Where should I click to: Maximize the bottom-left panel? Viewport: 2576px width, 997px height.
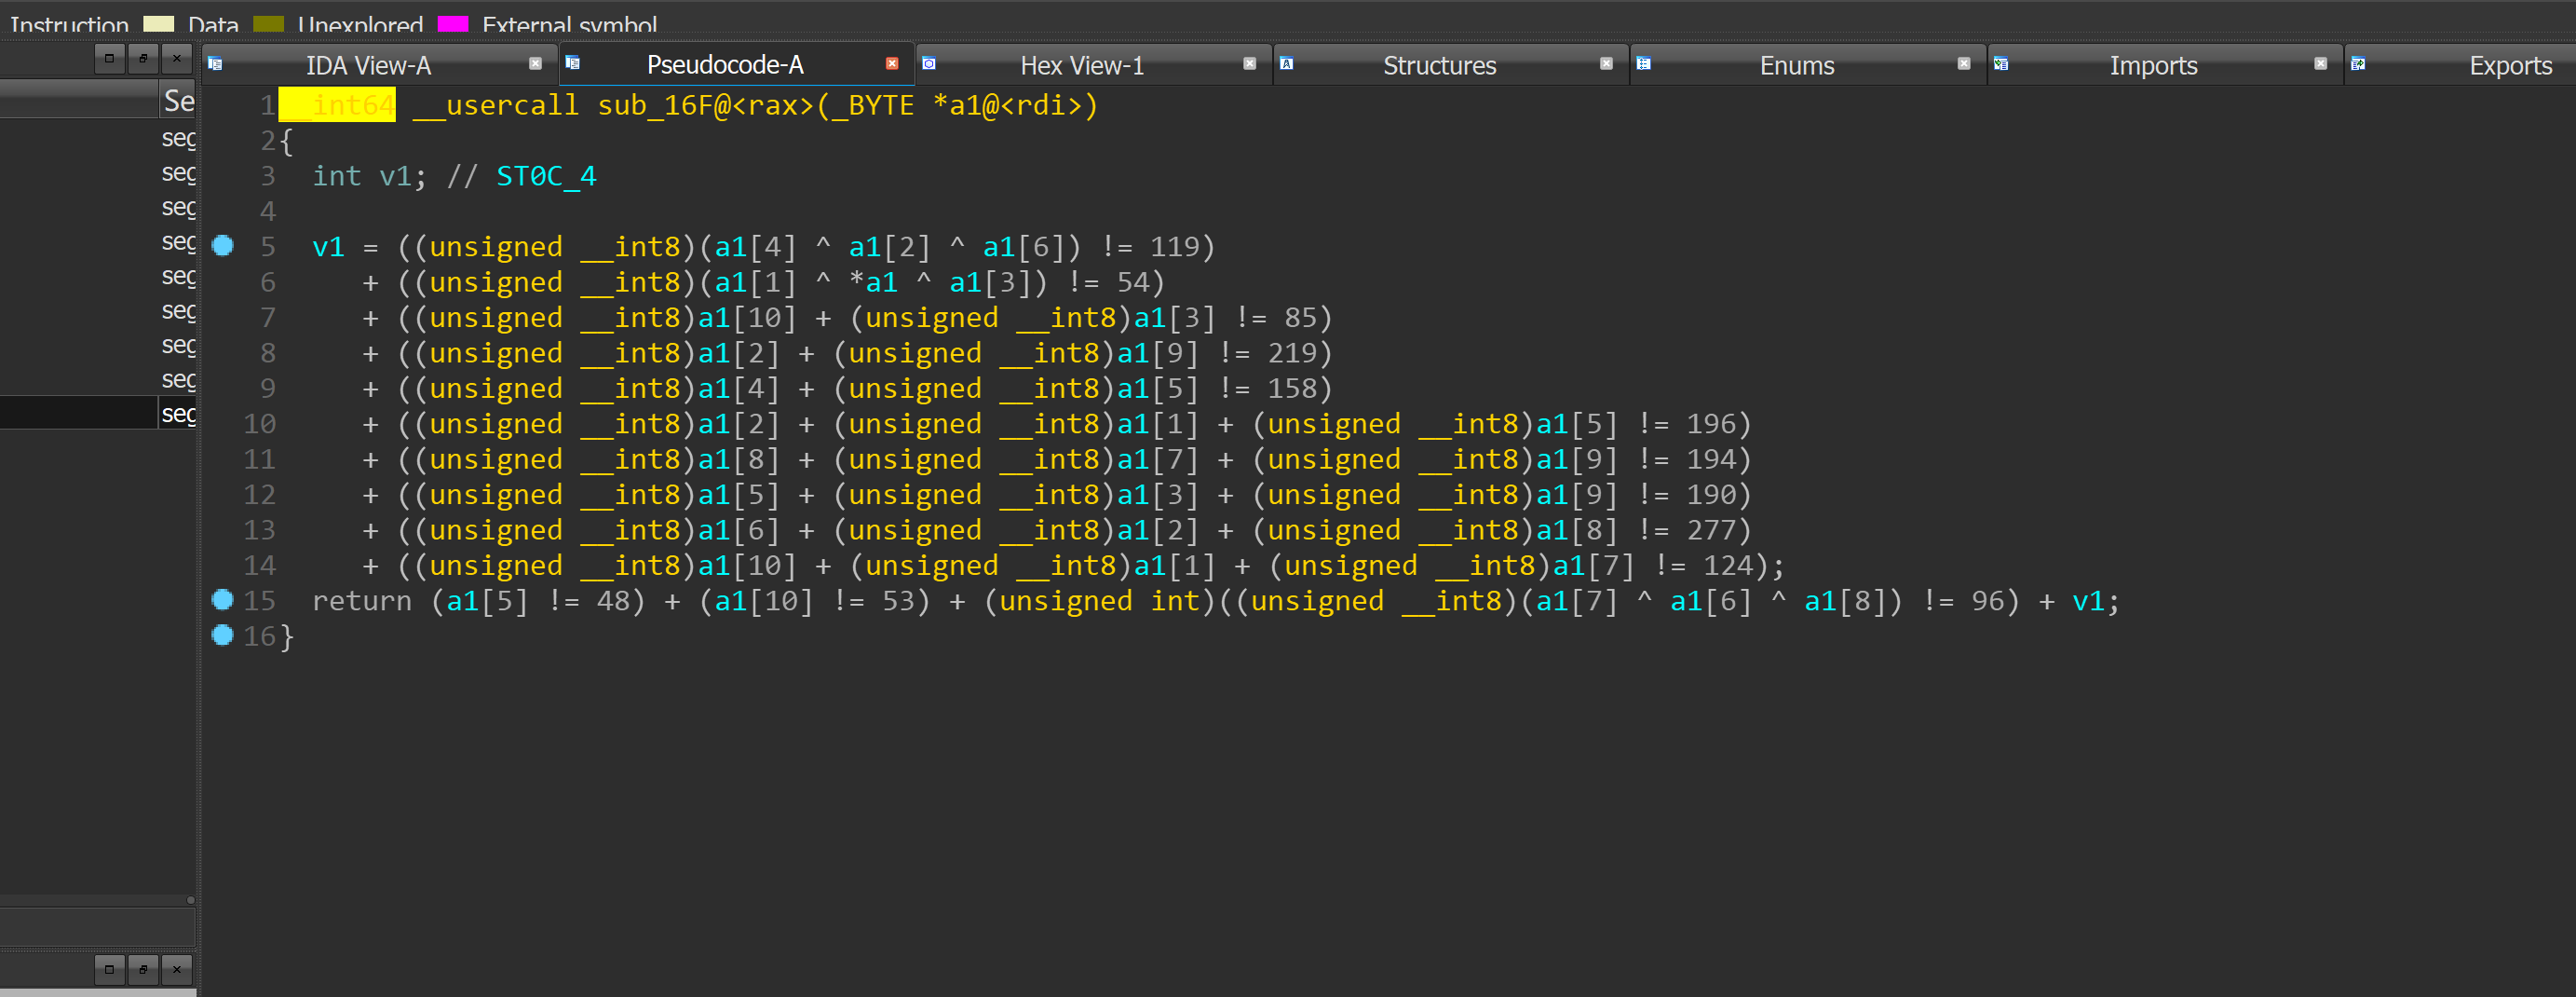pyautogui.click(x=110, y=969)
